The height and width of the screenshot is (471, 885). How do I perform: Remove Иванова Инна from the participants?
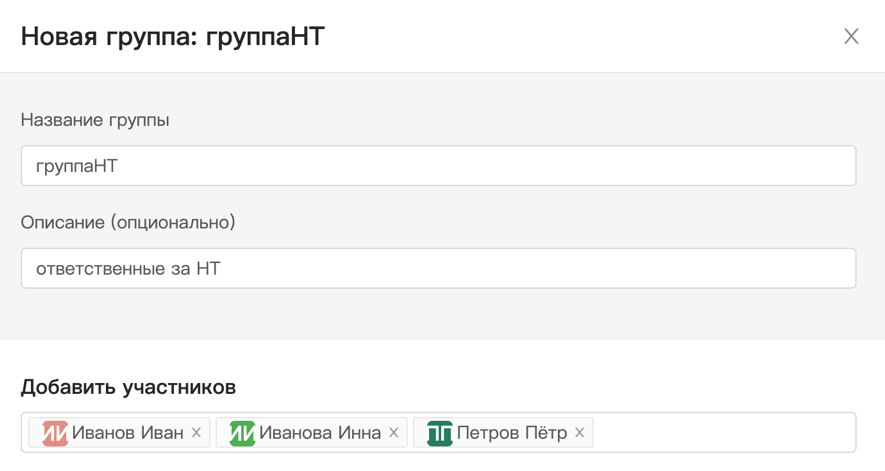[x=394, y=433]
